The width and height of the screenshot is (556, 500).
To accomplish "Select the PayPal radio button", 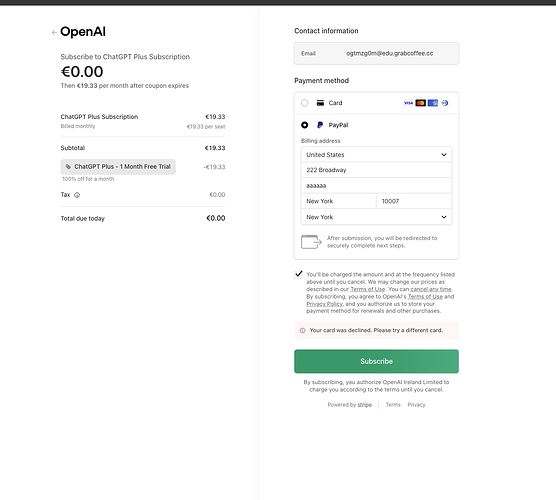I will coord(305,125).
